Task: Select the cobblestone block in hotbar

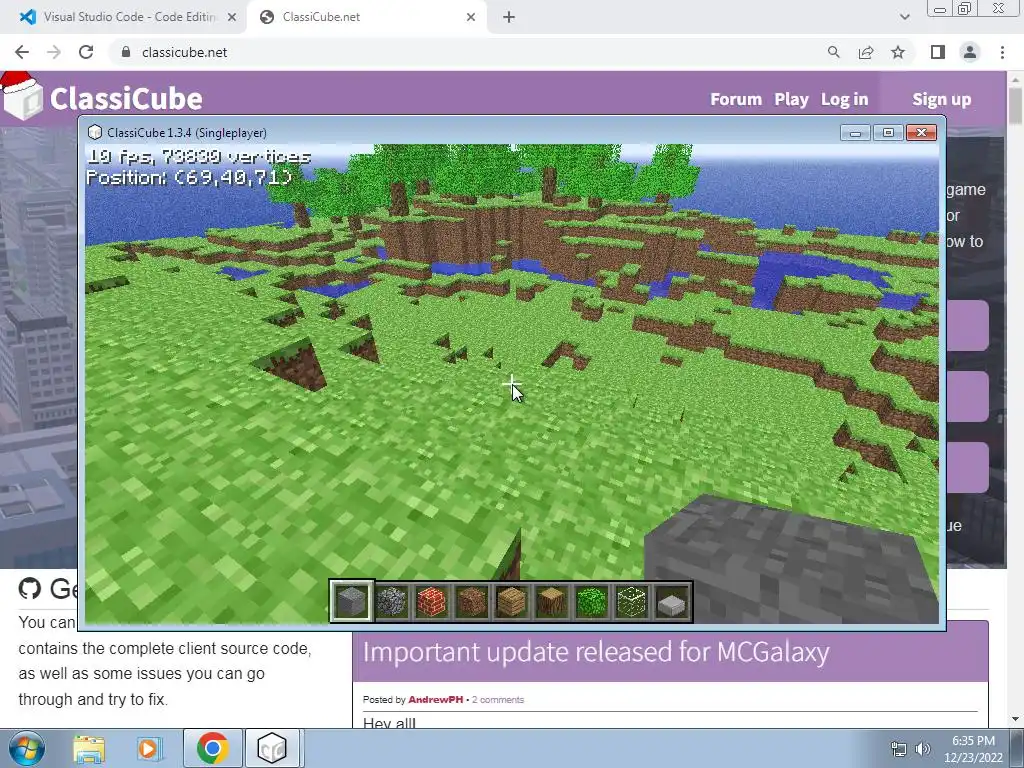Action: click(x=392, y=601)
